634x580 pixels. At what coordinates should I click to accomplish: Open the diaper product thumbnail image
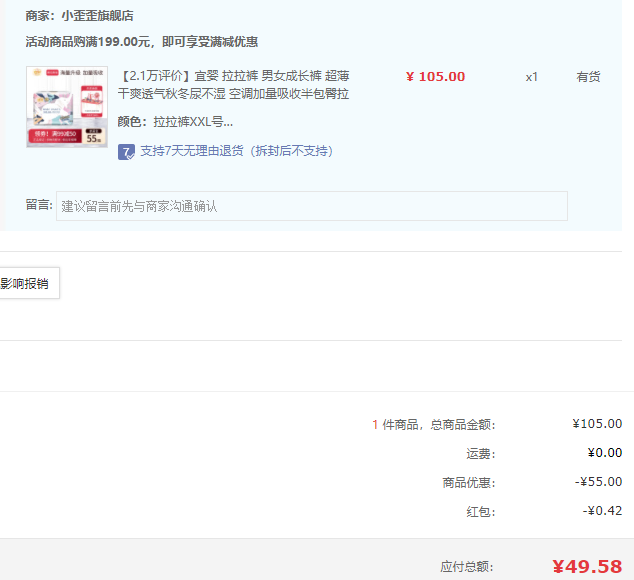click(x=67, y=107)
